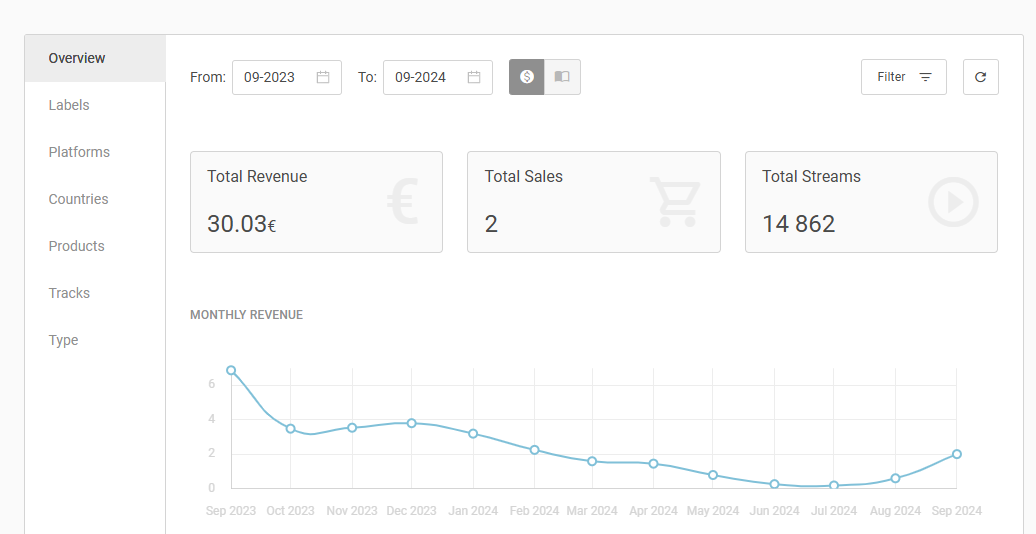Click the play icon in Total Streams
This screenshot has height=534, width=1036.
(x=953, y=202)
